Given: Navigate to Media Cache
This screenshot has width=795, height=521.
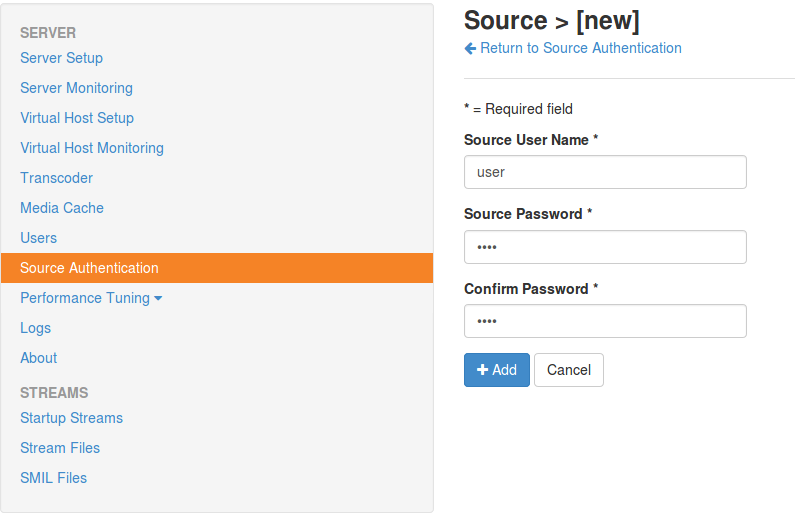Looking at the screenshot, I should pos(62,208).
